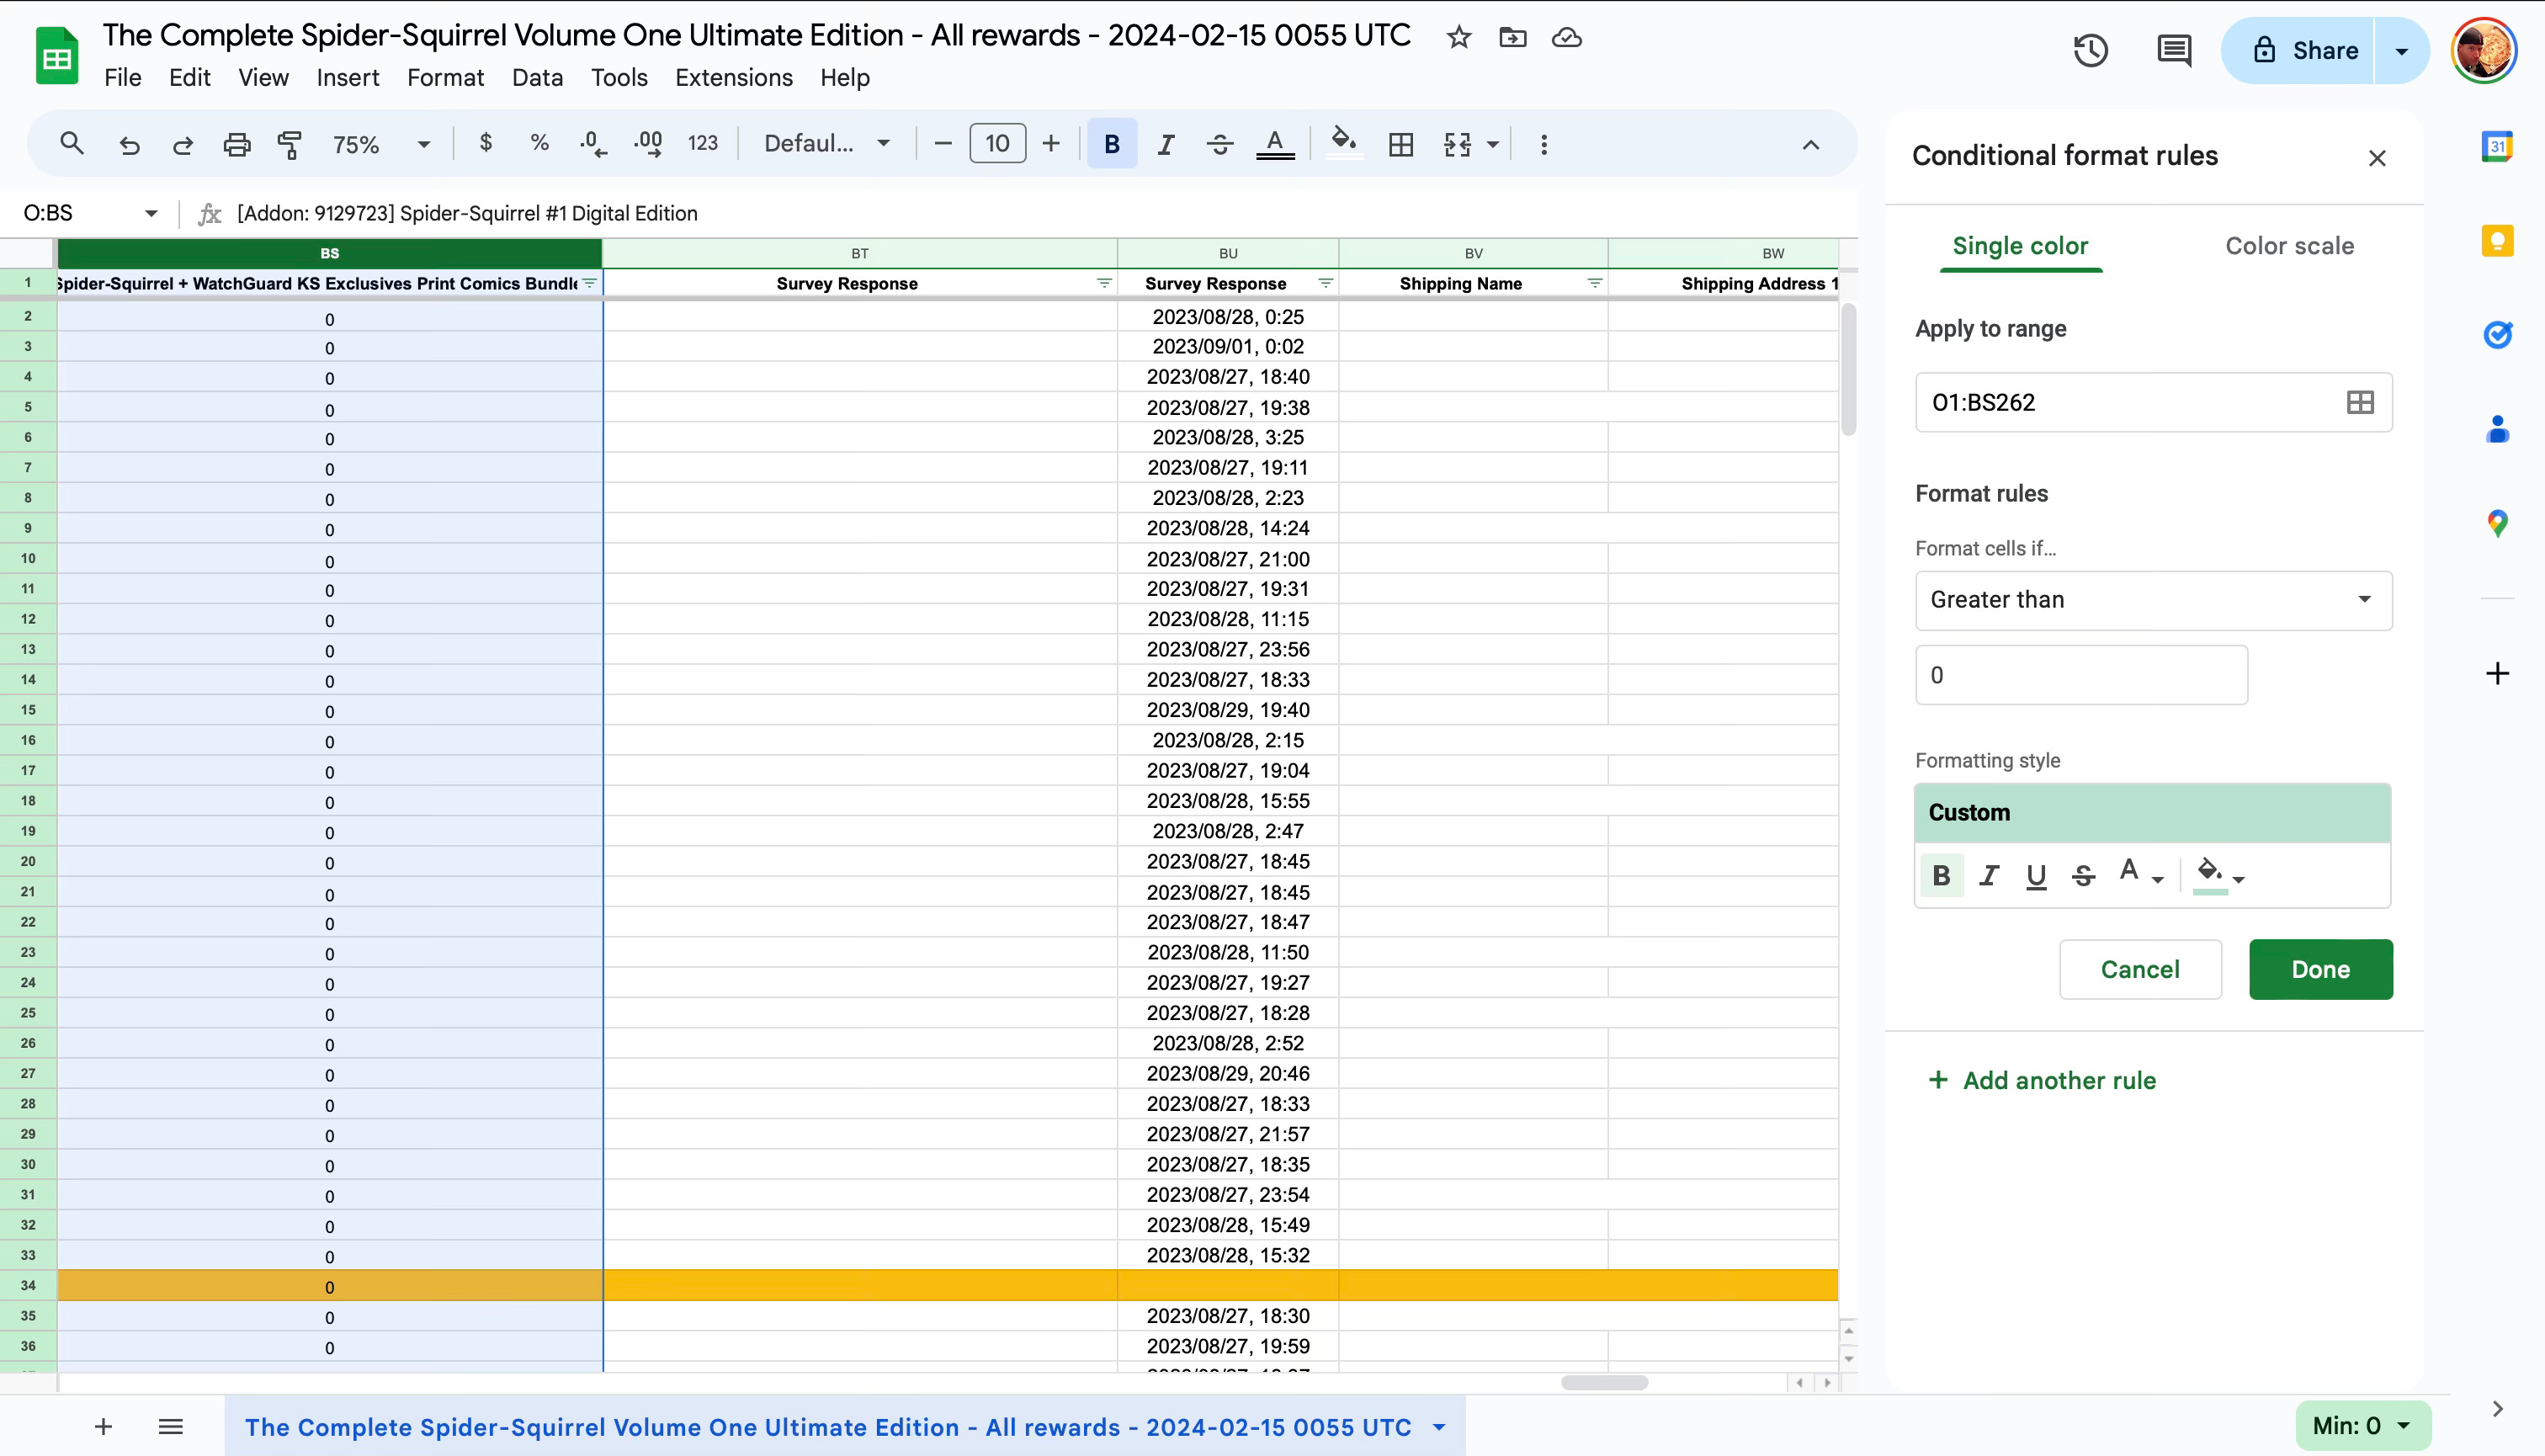Image resolution: width=2545 pixels, height=1456 pixels.
Task: Format as percent icon
Action: 540,143
